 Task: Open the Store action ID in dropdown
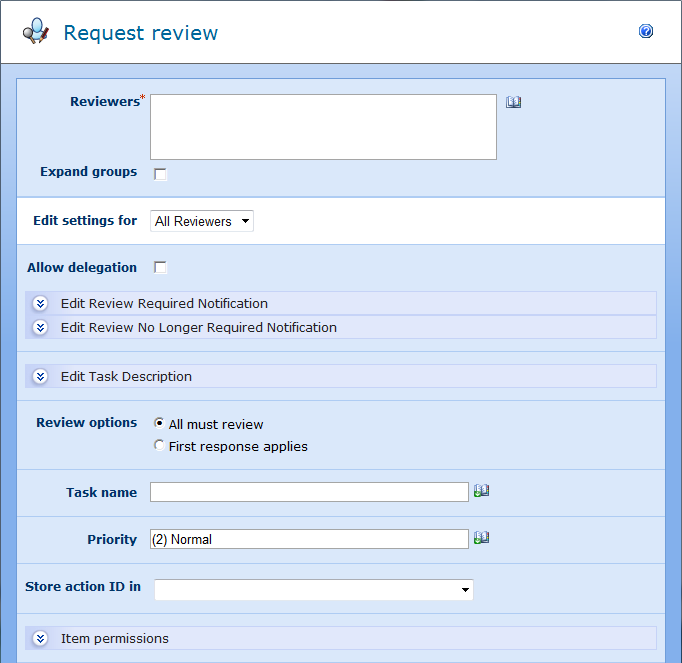tap(313, 590)
